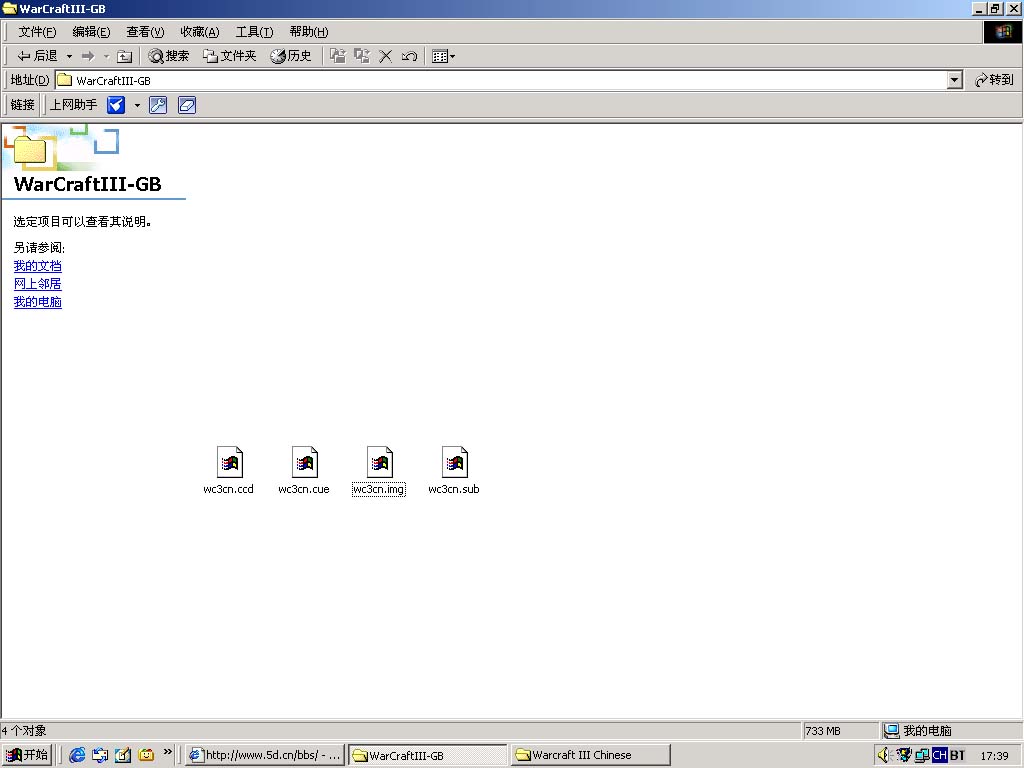Go back with the 后退 button
The width and height of the screenshot is (1024, 768).
point(37,56)
